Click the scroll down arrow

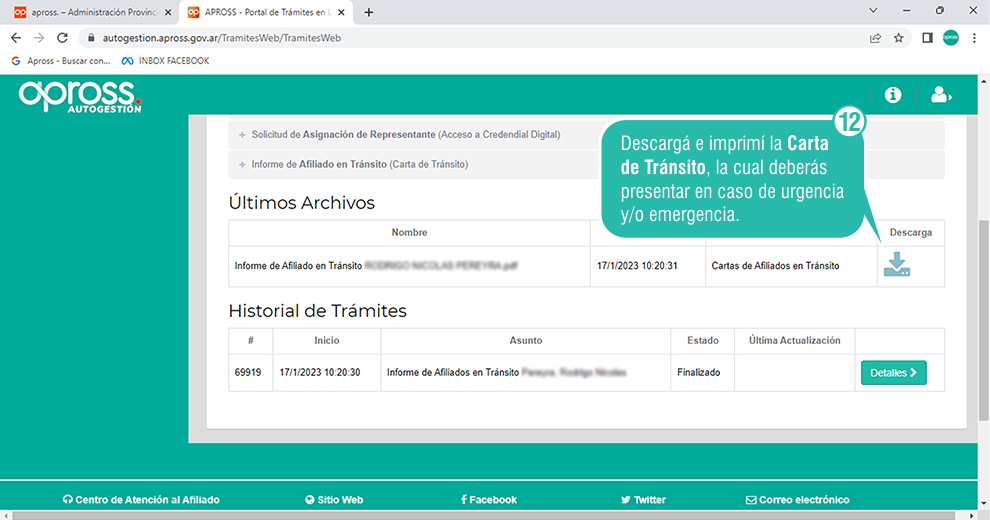coord(984,504)
